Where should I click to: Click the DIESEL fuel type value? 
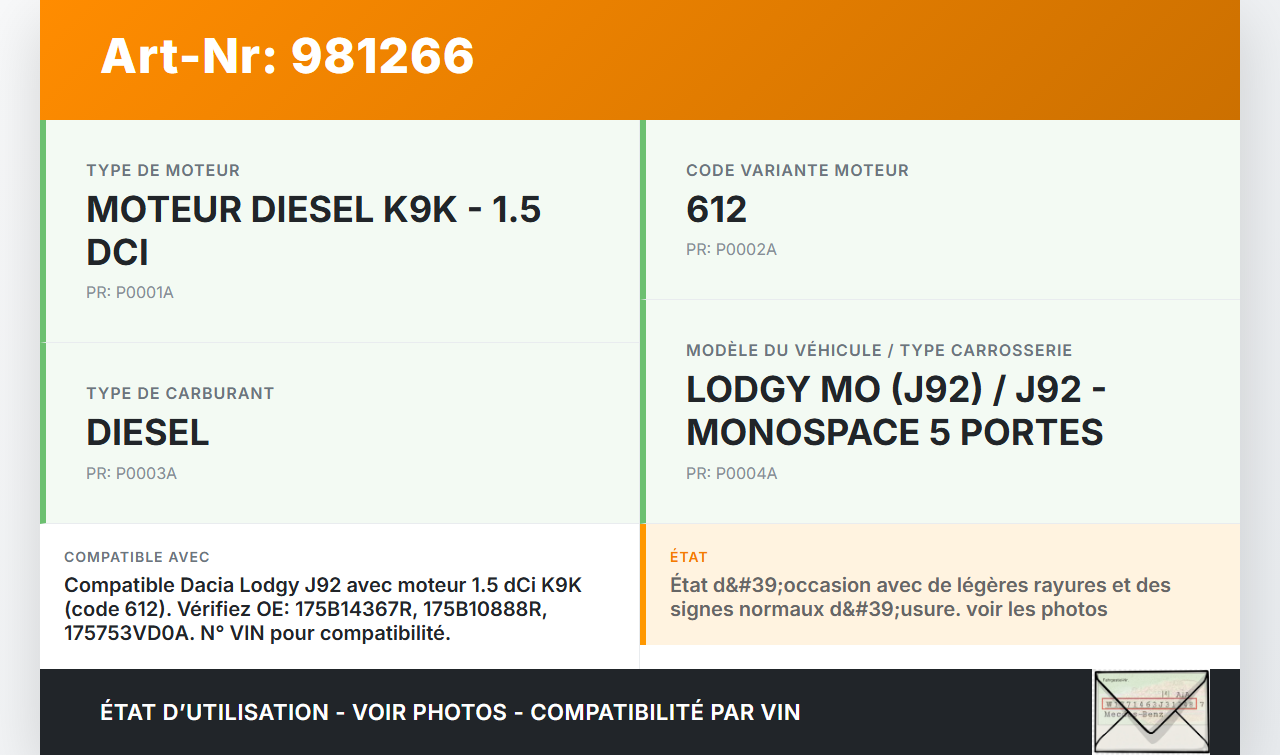(x=148, y=433)
